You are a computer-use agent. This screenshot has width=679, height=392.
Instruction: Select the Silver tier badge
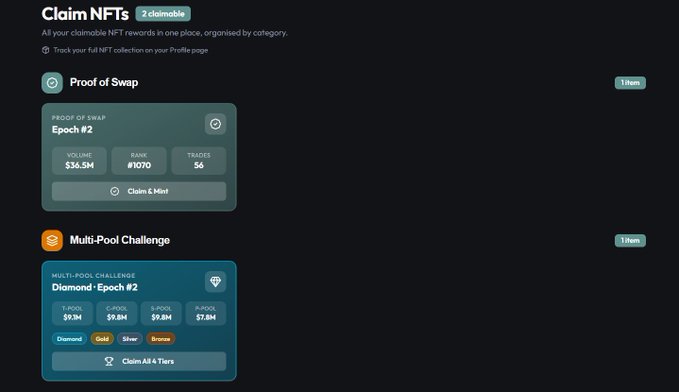tap(129, 339)
